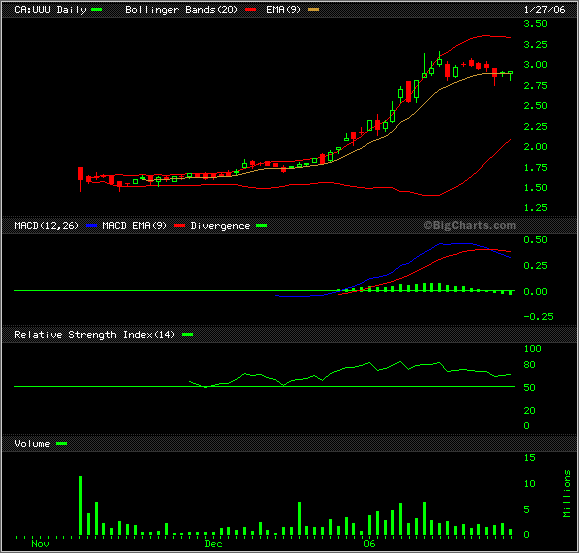Click the RSI axis value '80'

[x=530, y=365]
